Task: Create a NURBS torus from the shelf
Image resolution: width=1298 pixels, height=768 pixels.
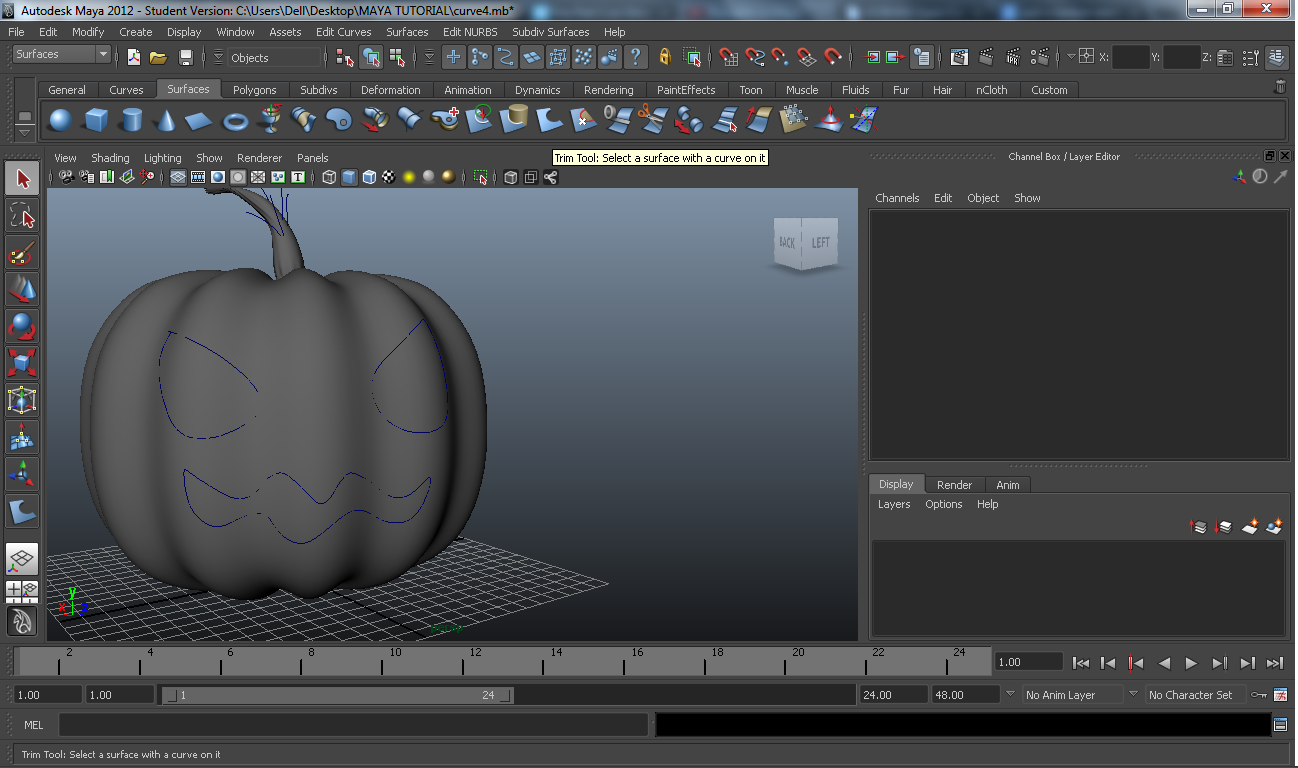Action: pyautogui.click(x=235, y=121)
